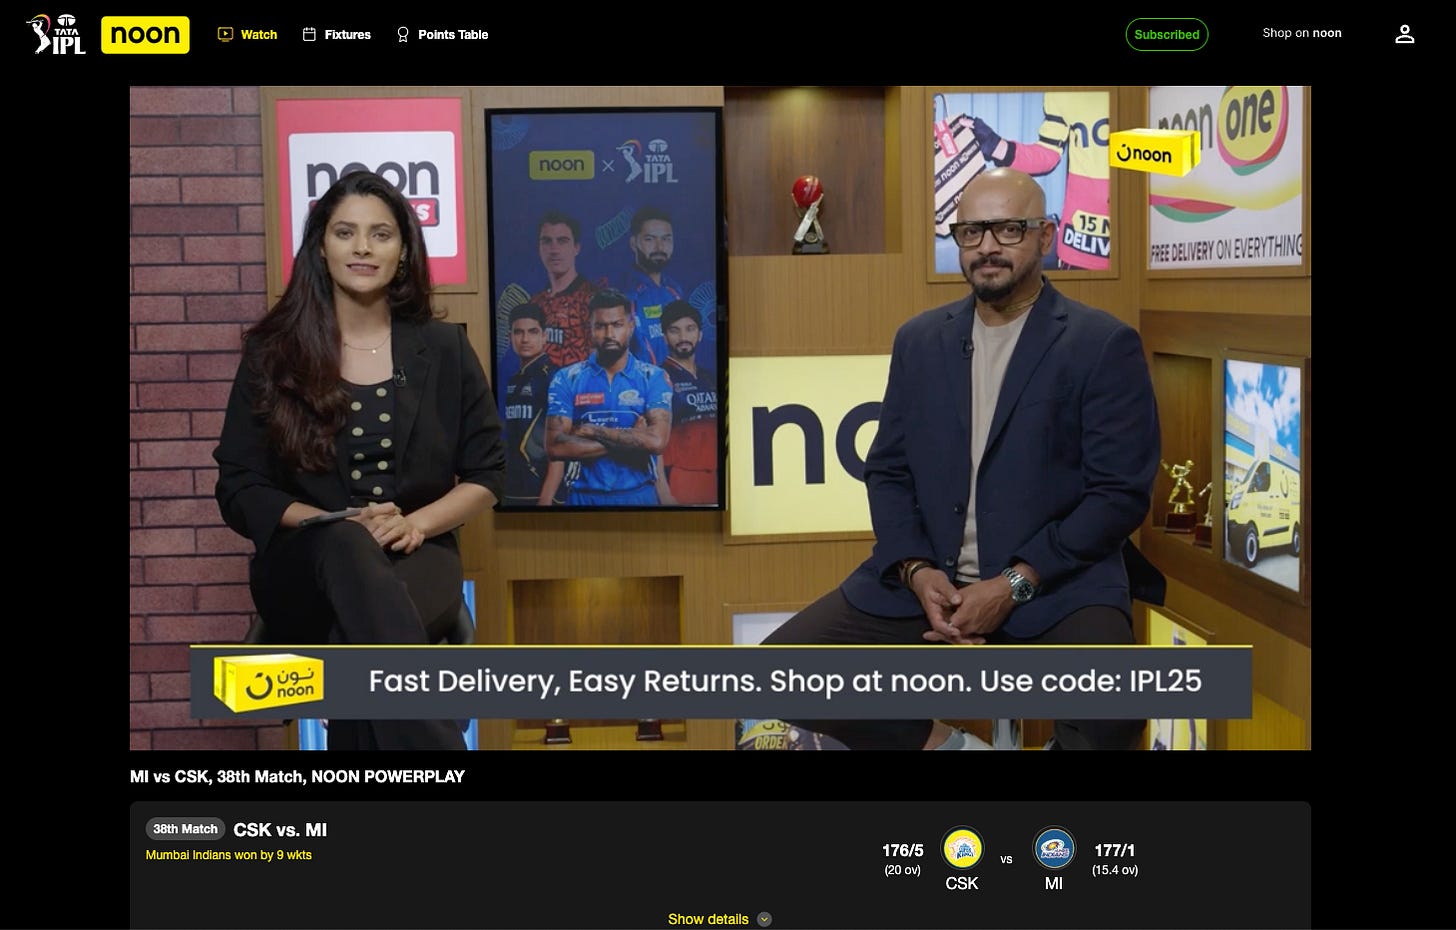Click the CSK score 176/5

coord(903,850)
